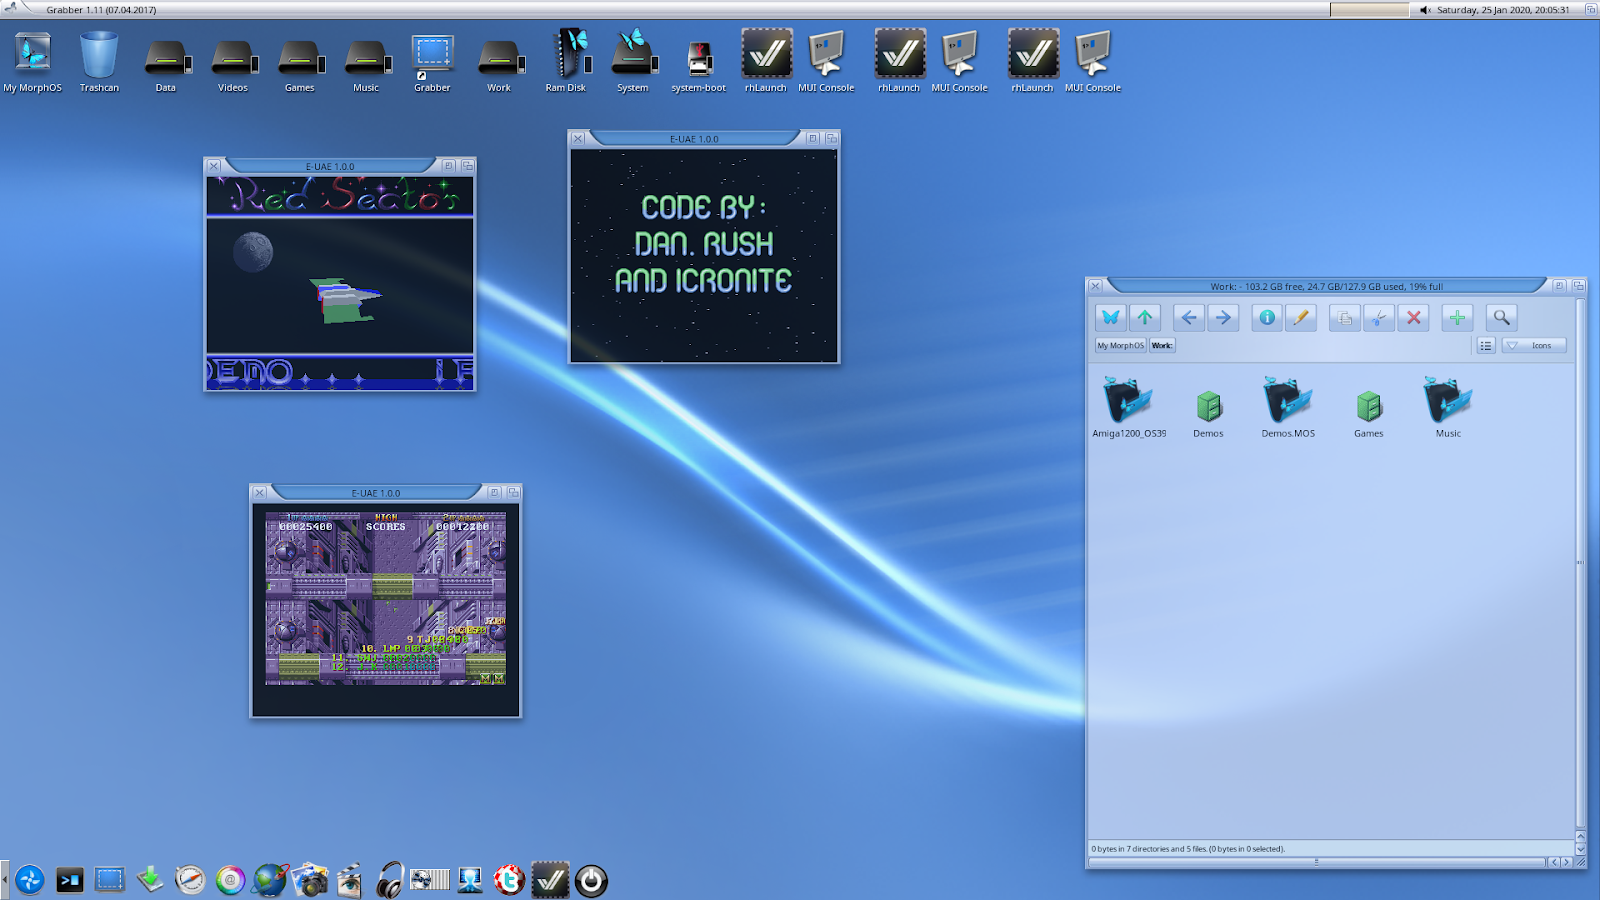Launch the checkmark rhLaunch icon in dock
This screenshot has height=900, width=1600.
pos(550,880)
